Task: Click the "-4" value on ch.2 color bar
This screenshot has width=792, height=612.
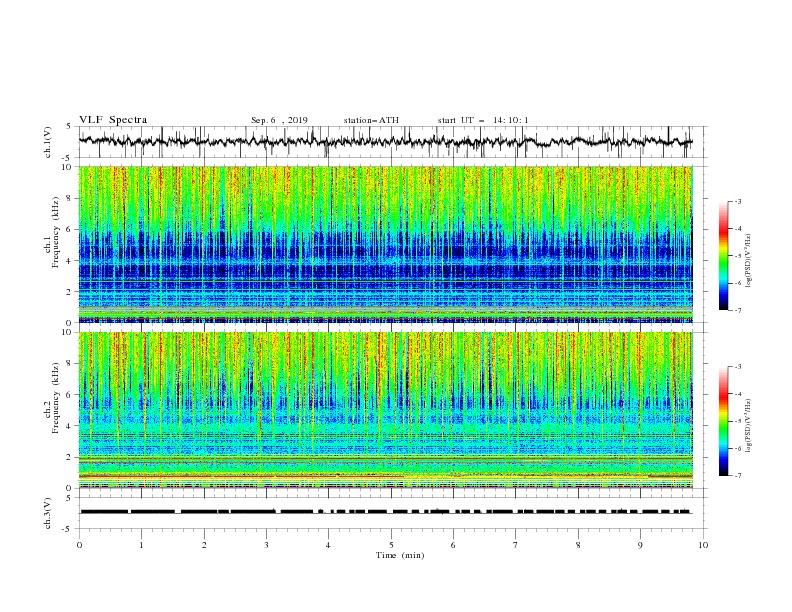Action: click(738, 394)
